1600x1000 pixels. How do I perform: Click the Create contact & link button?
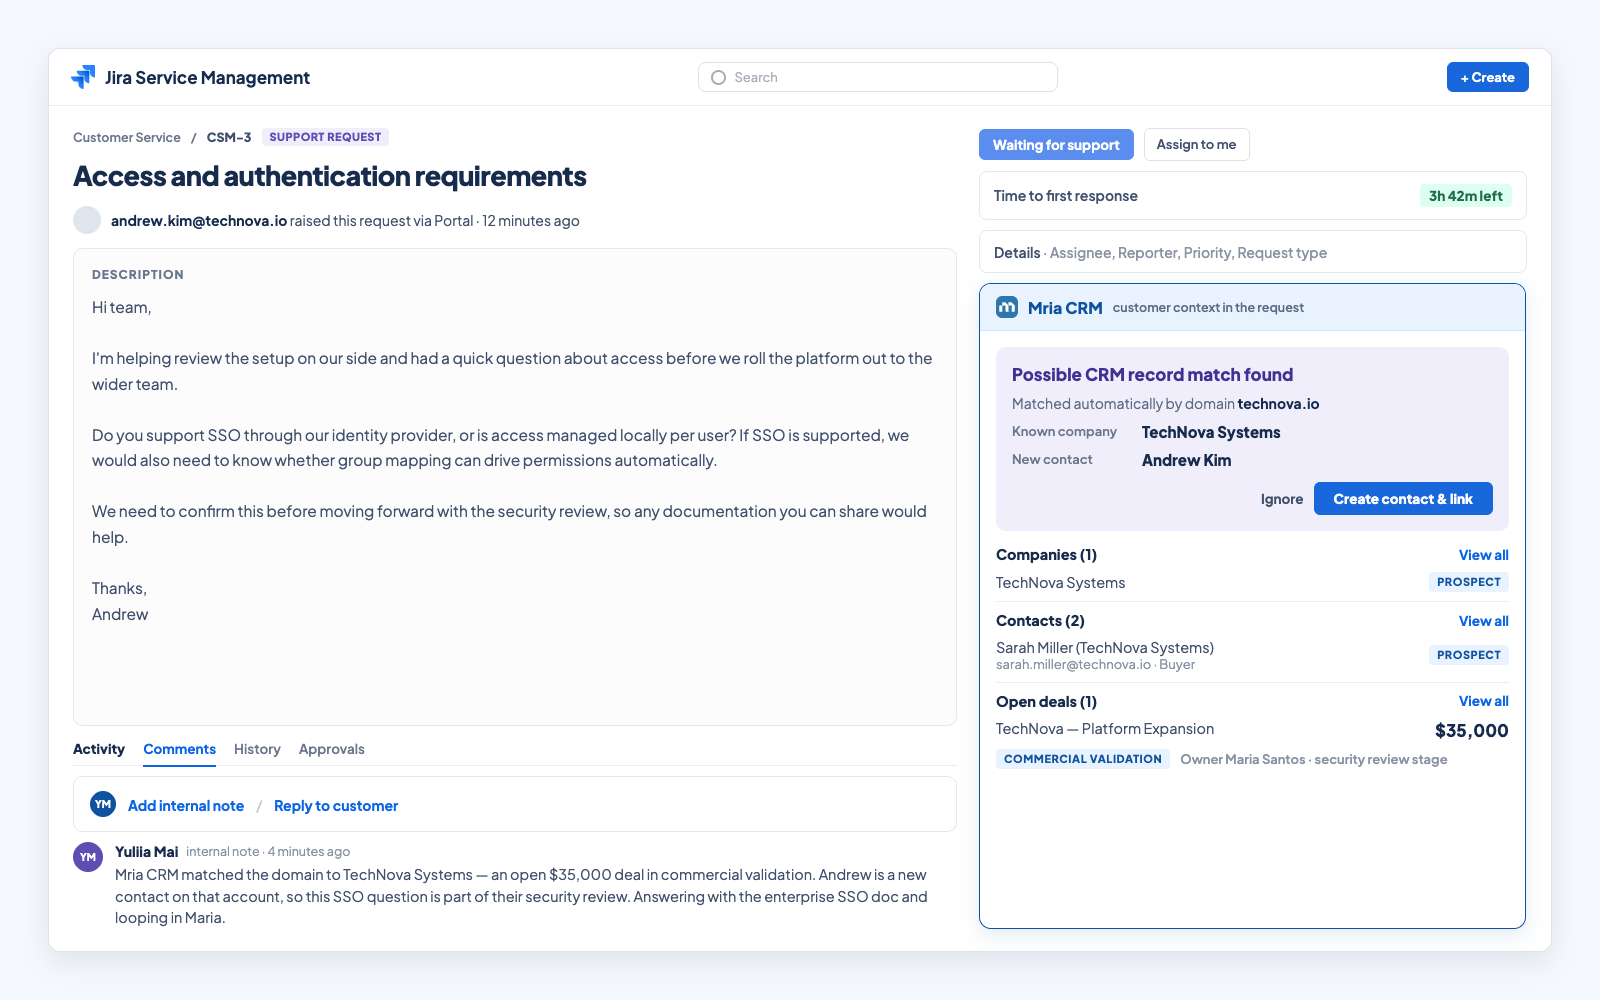pos(1403,499)
